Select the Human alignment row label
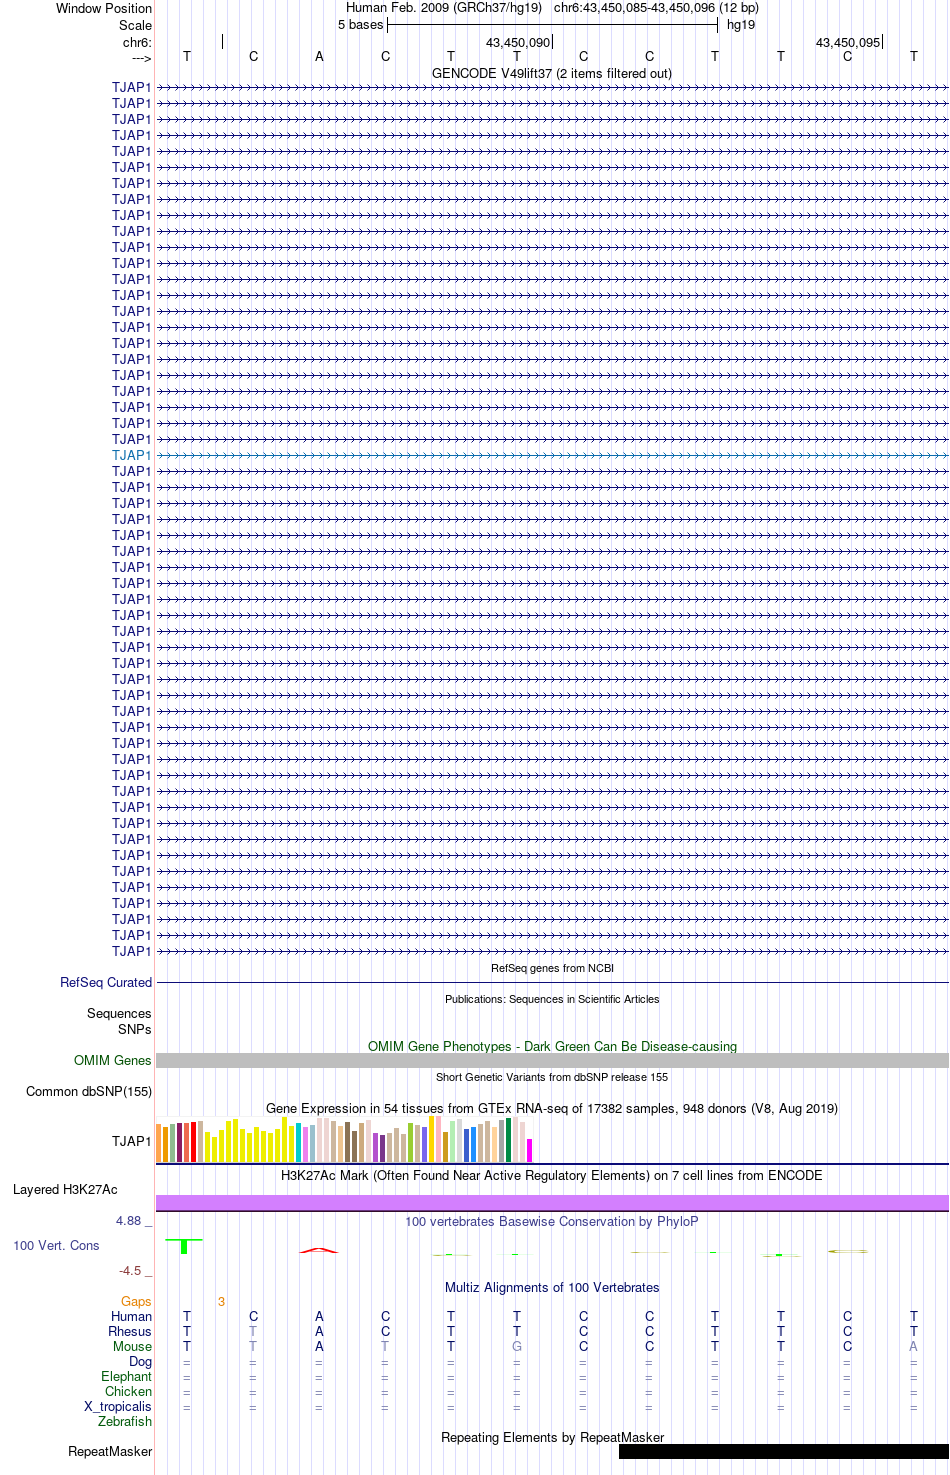Screen dimensions: 950x1475 pyautogui.click(x=131, y=1317)
